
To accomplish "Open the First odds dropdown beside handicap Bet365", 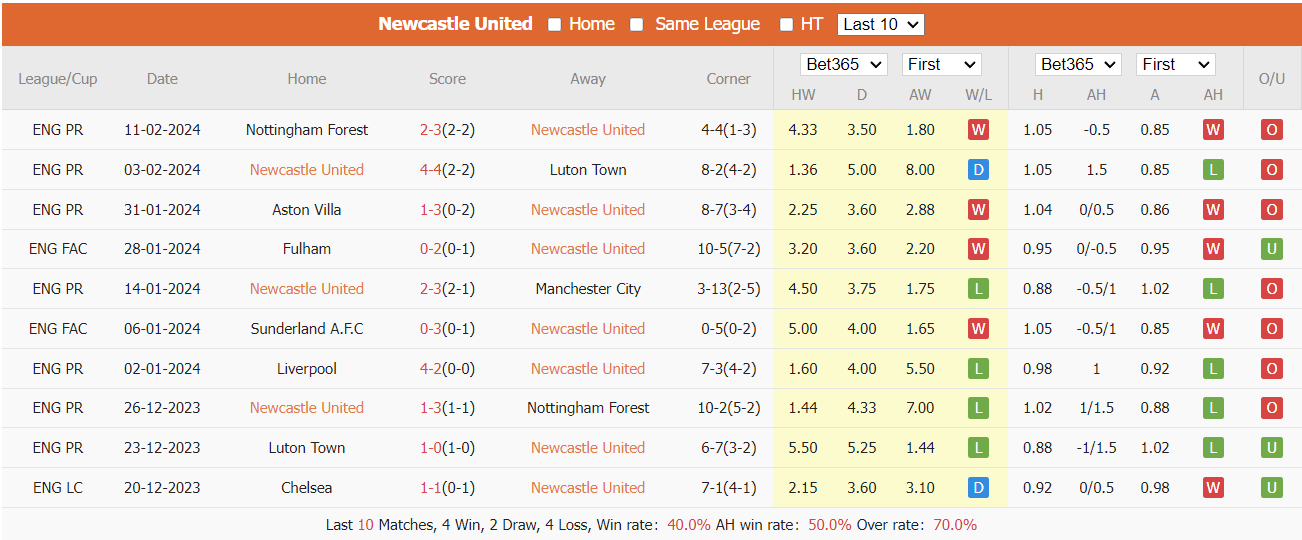I will 1175,65.
